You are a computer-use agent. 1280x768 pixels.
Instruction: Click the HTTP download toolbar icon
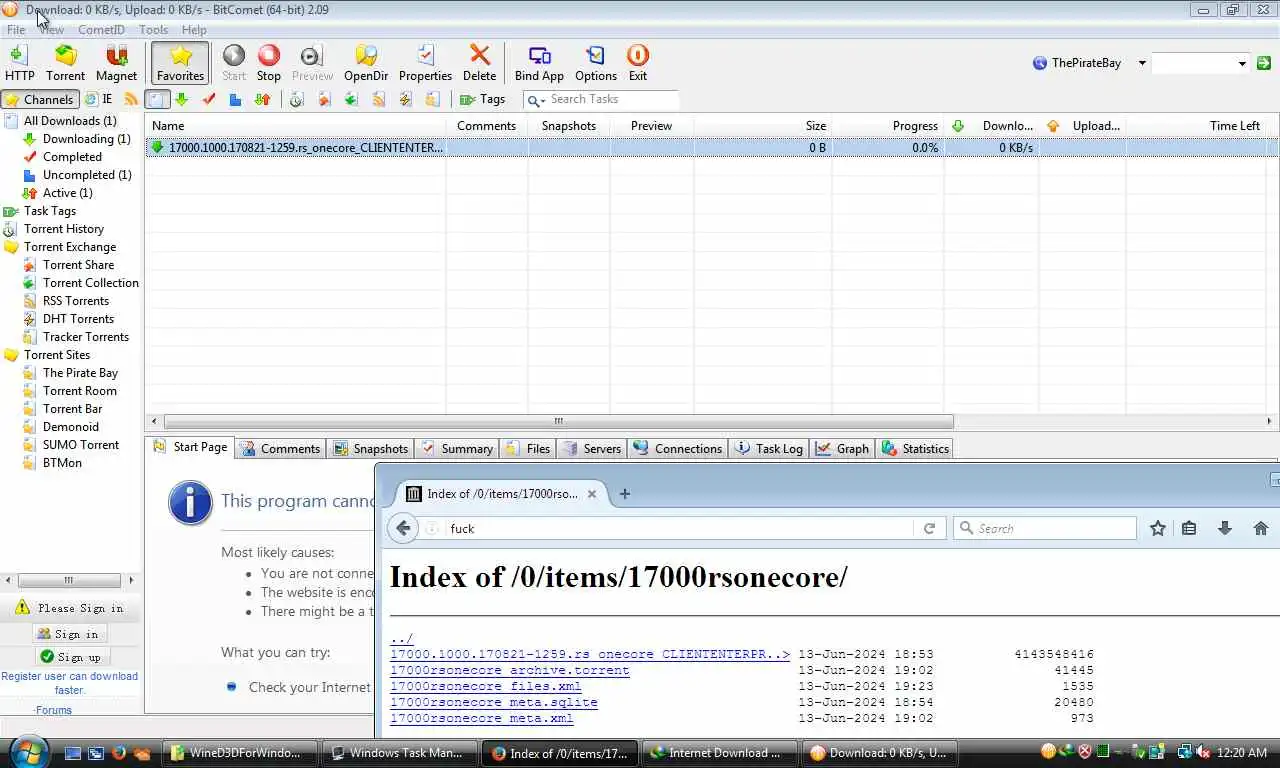tap(19, 63)
